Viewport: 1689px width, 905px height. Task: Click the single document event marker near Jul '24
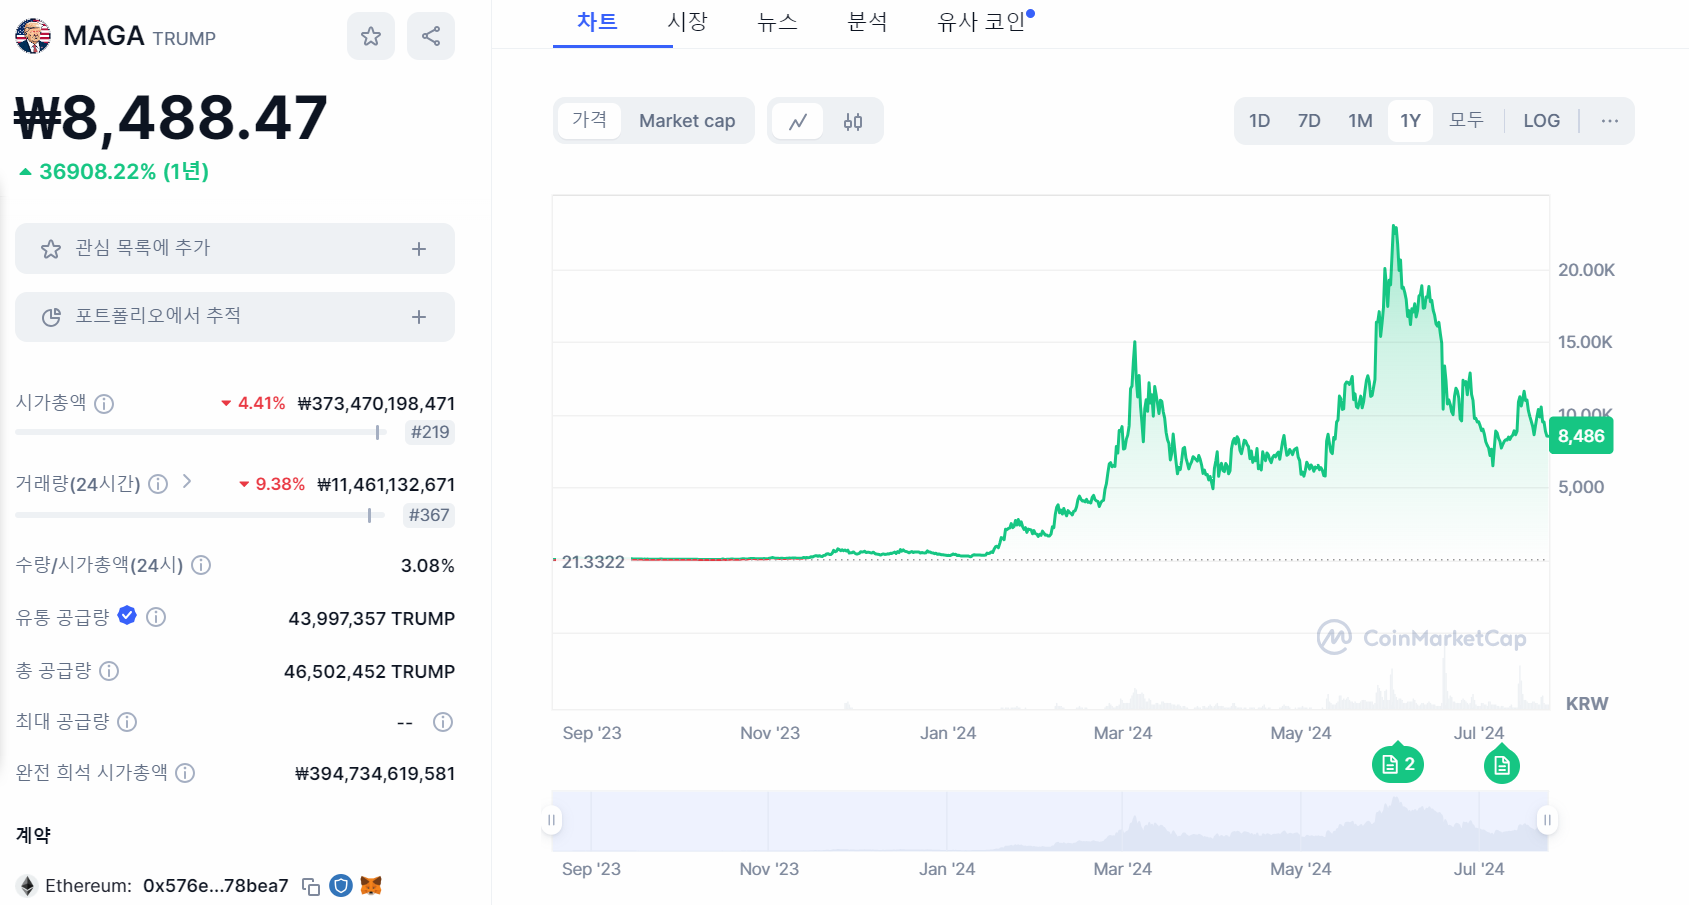point(1501,765)
